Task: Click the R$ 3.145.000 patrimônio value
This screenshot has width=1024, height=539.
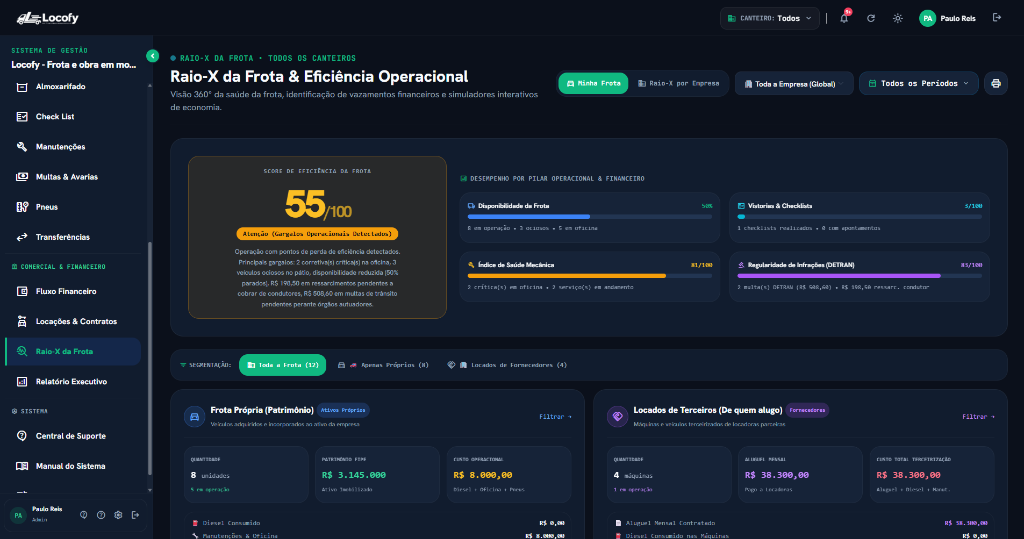Action: click(354, 475)
